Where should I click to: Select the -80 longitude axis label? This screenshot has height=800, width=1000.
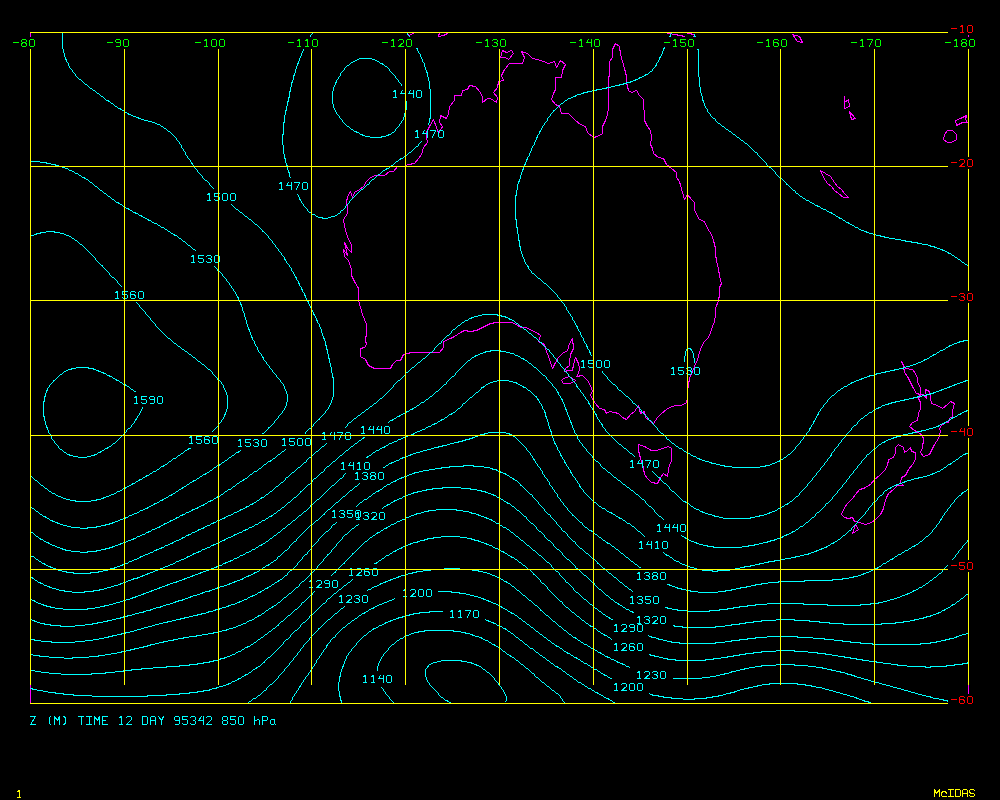(24, 43)
